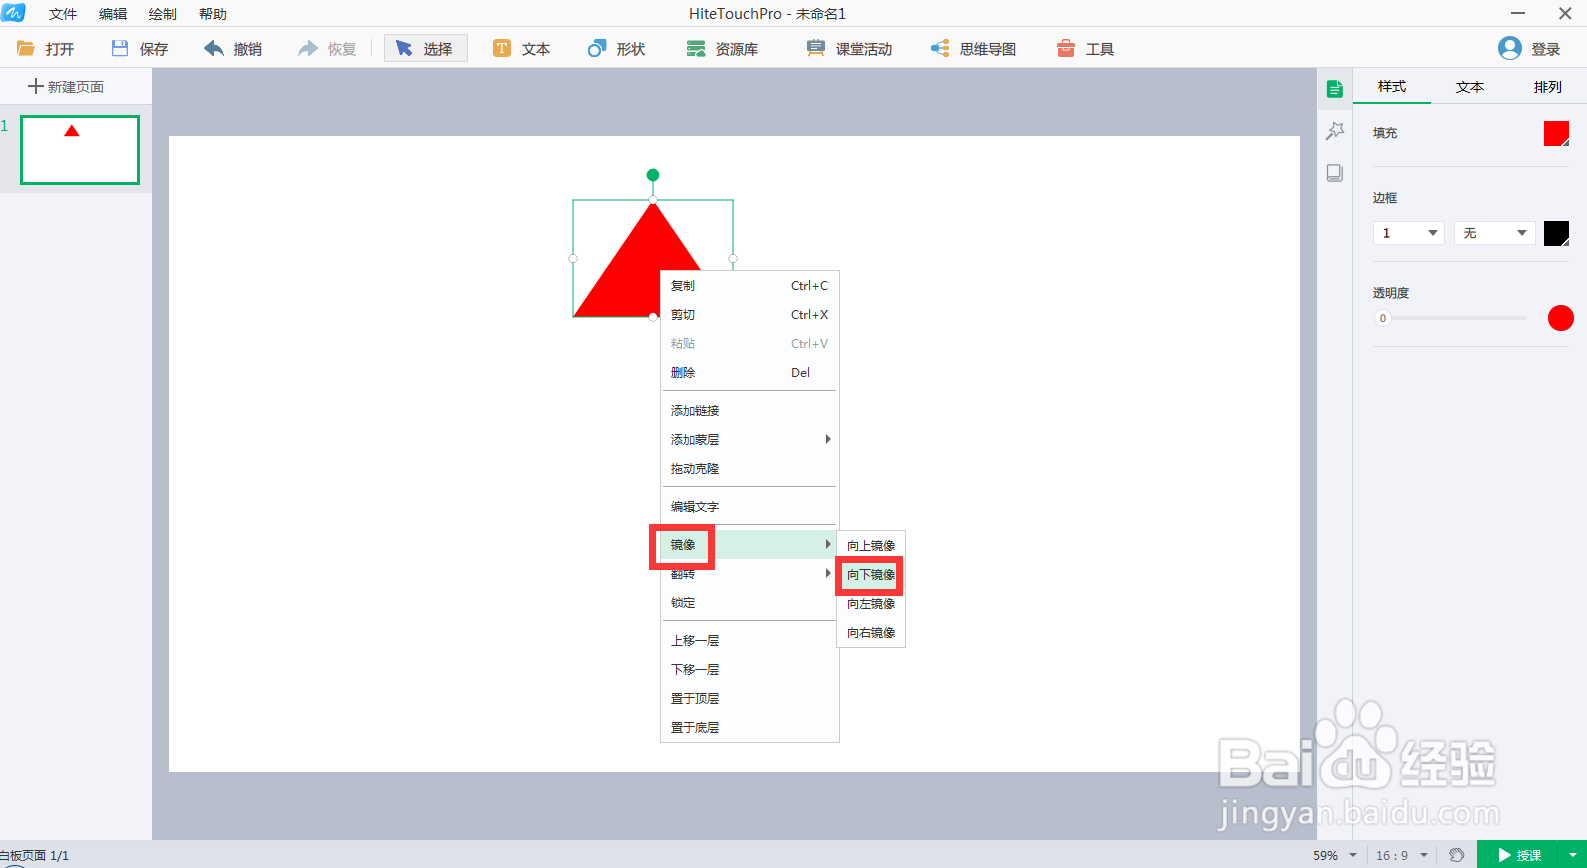
Task: Switch to the 文本 properties tab
Action: pos(1470,87)
